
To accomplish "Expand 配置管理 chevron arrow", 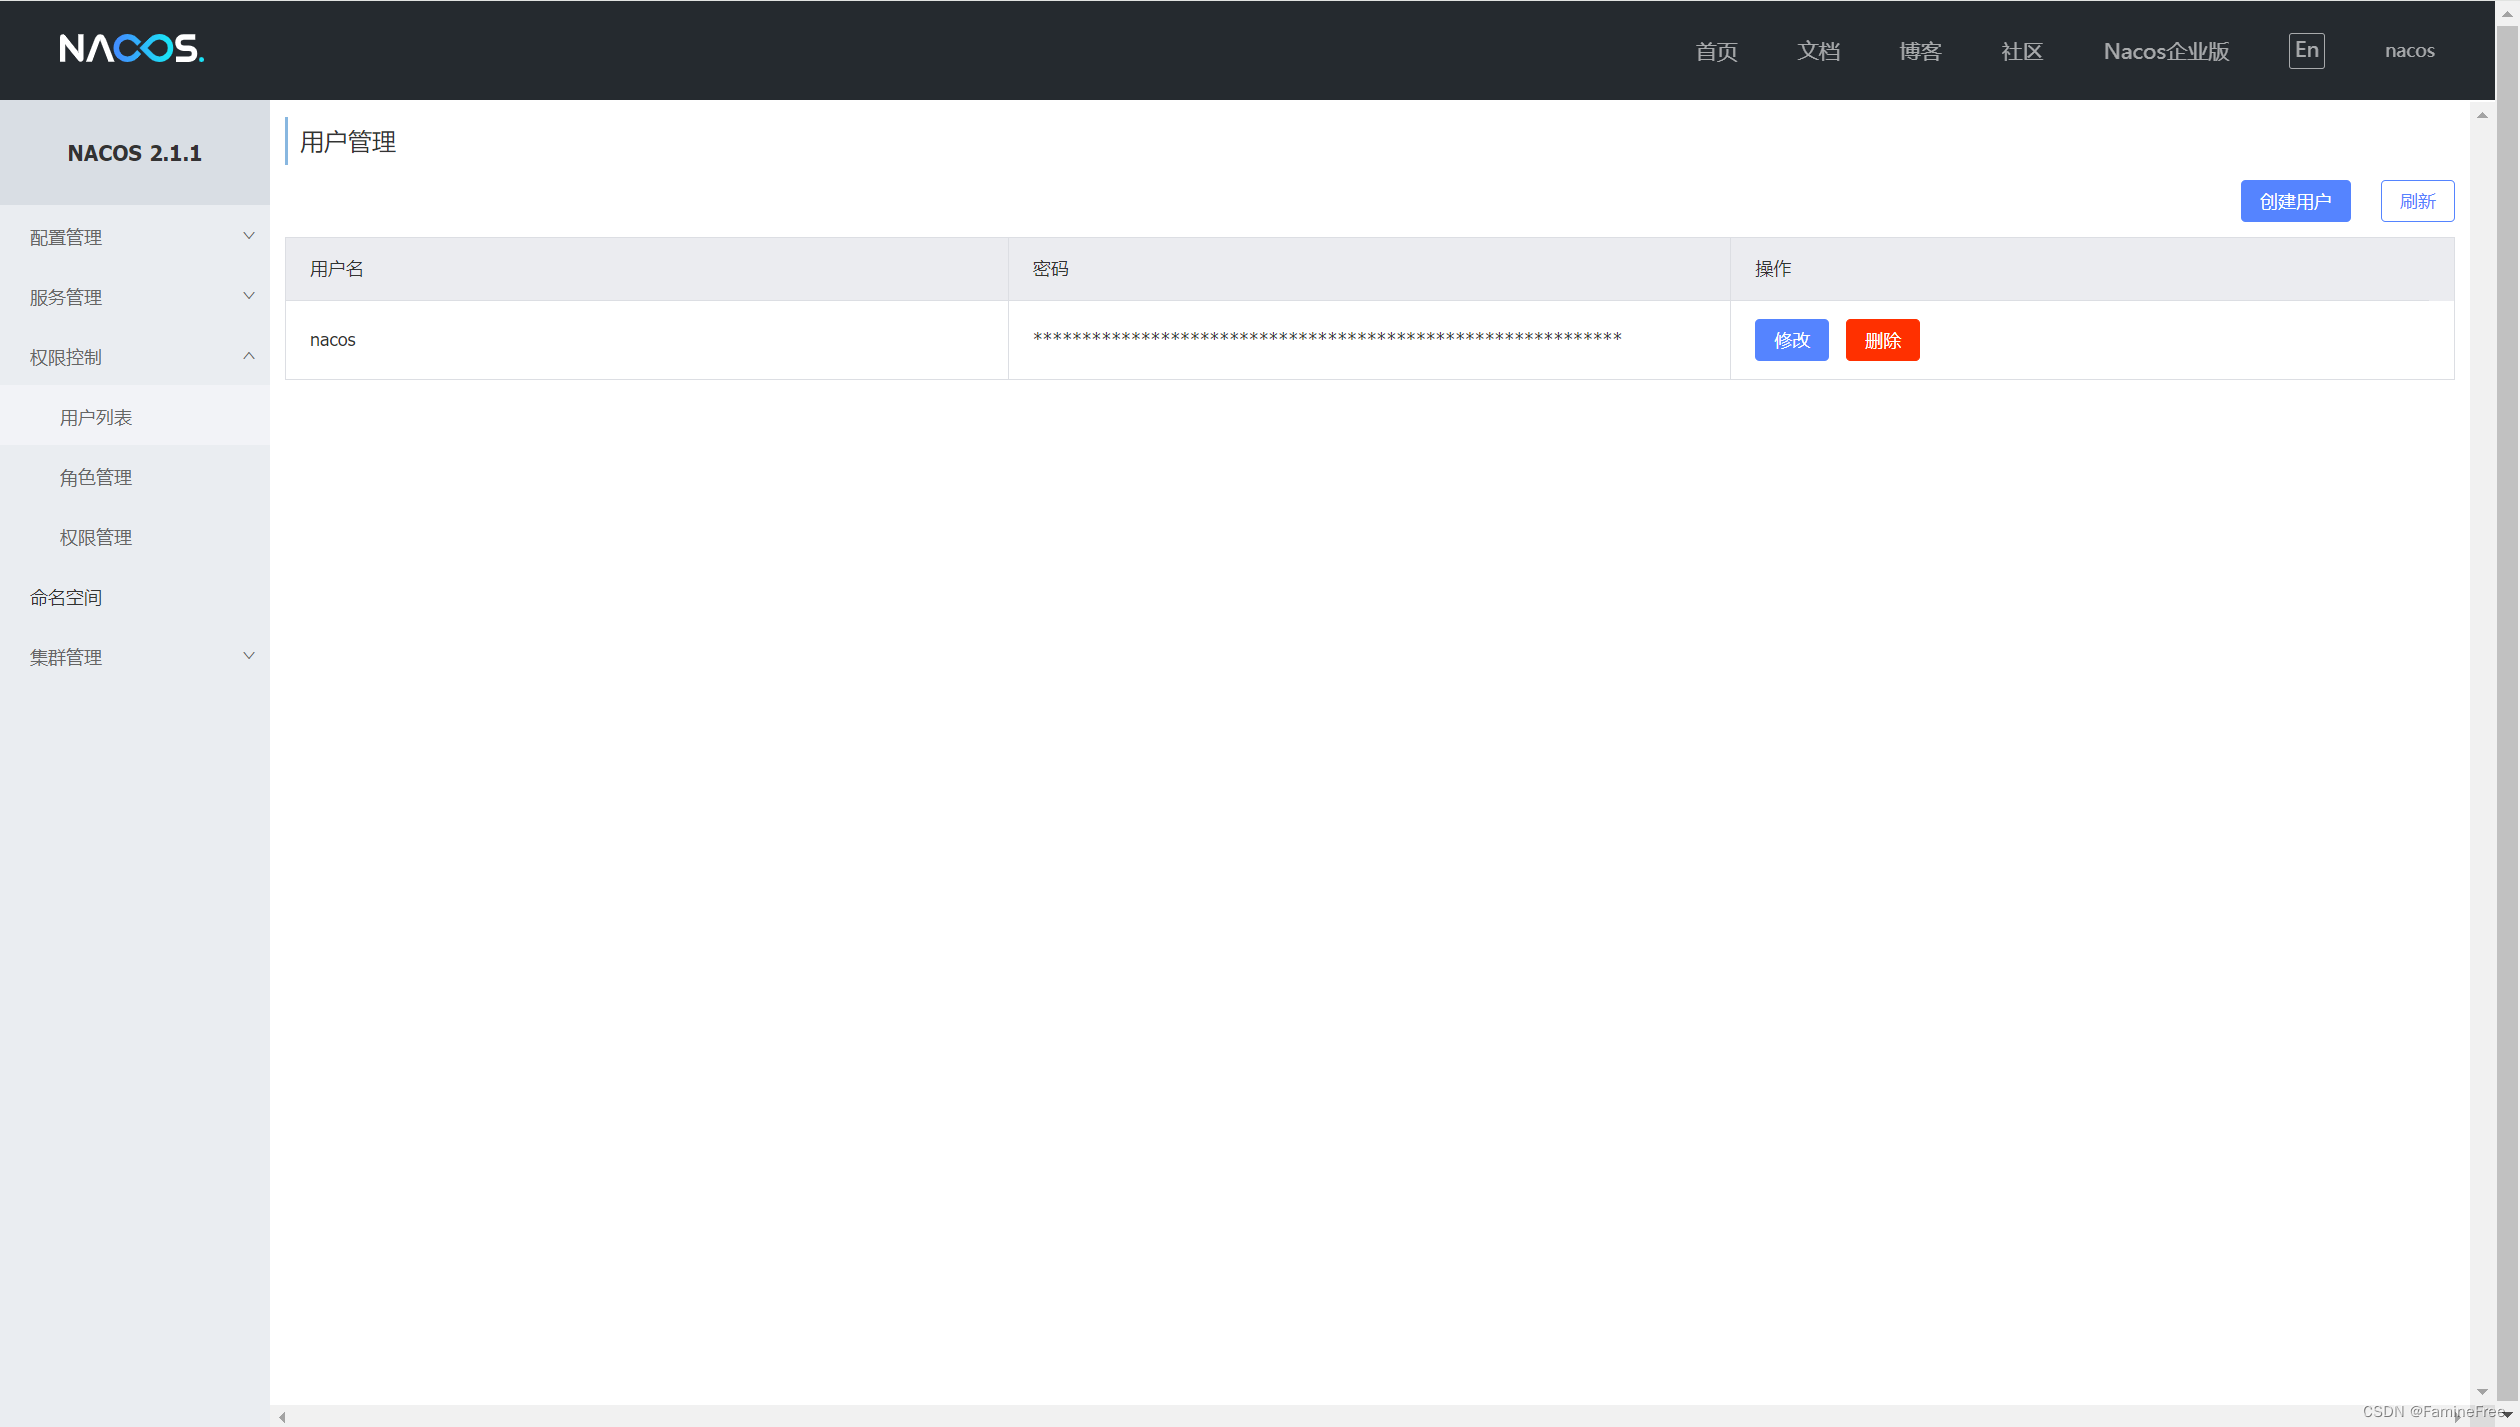I will 249,236.
